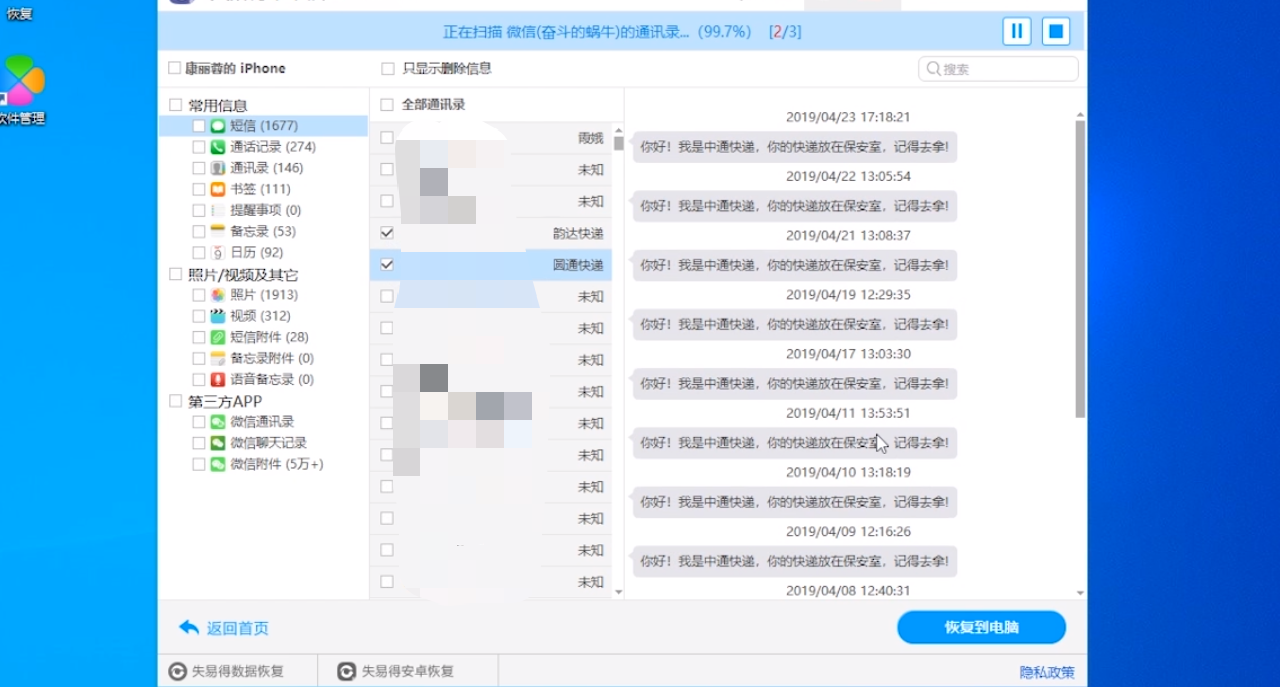
Task: Select the 通话记录 phone icon
Action: pyautogui.click(x=218, y=147)
